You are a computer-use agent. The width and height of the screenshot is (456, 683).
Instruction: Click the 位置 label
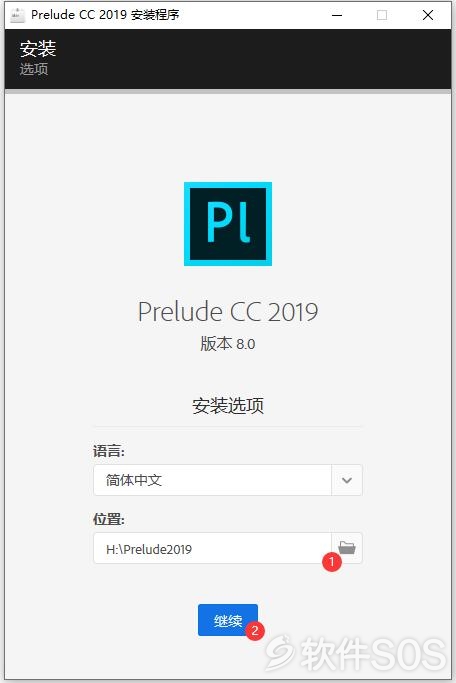(x=109, y=519)
